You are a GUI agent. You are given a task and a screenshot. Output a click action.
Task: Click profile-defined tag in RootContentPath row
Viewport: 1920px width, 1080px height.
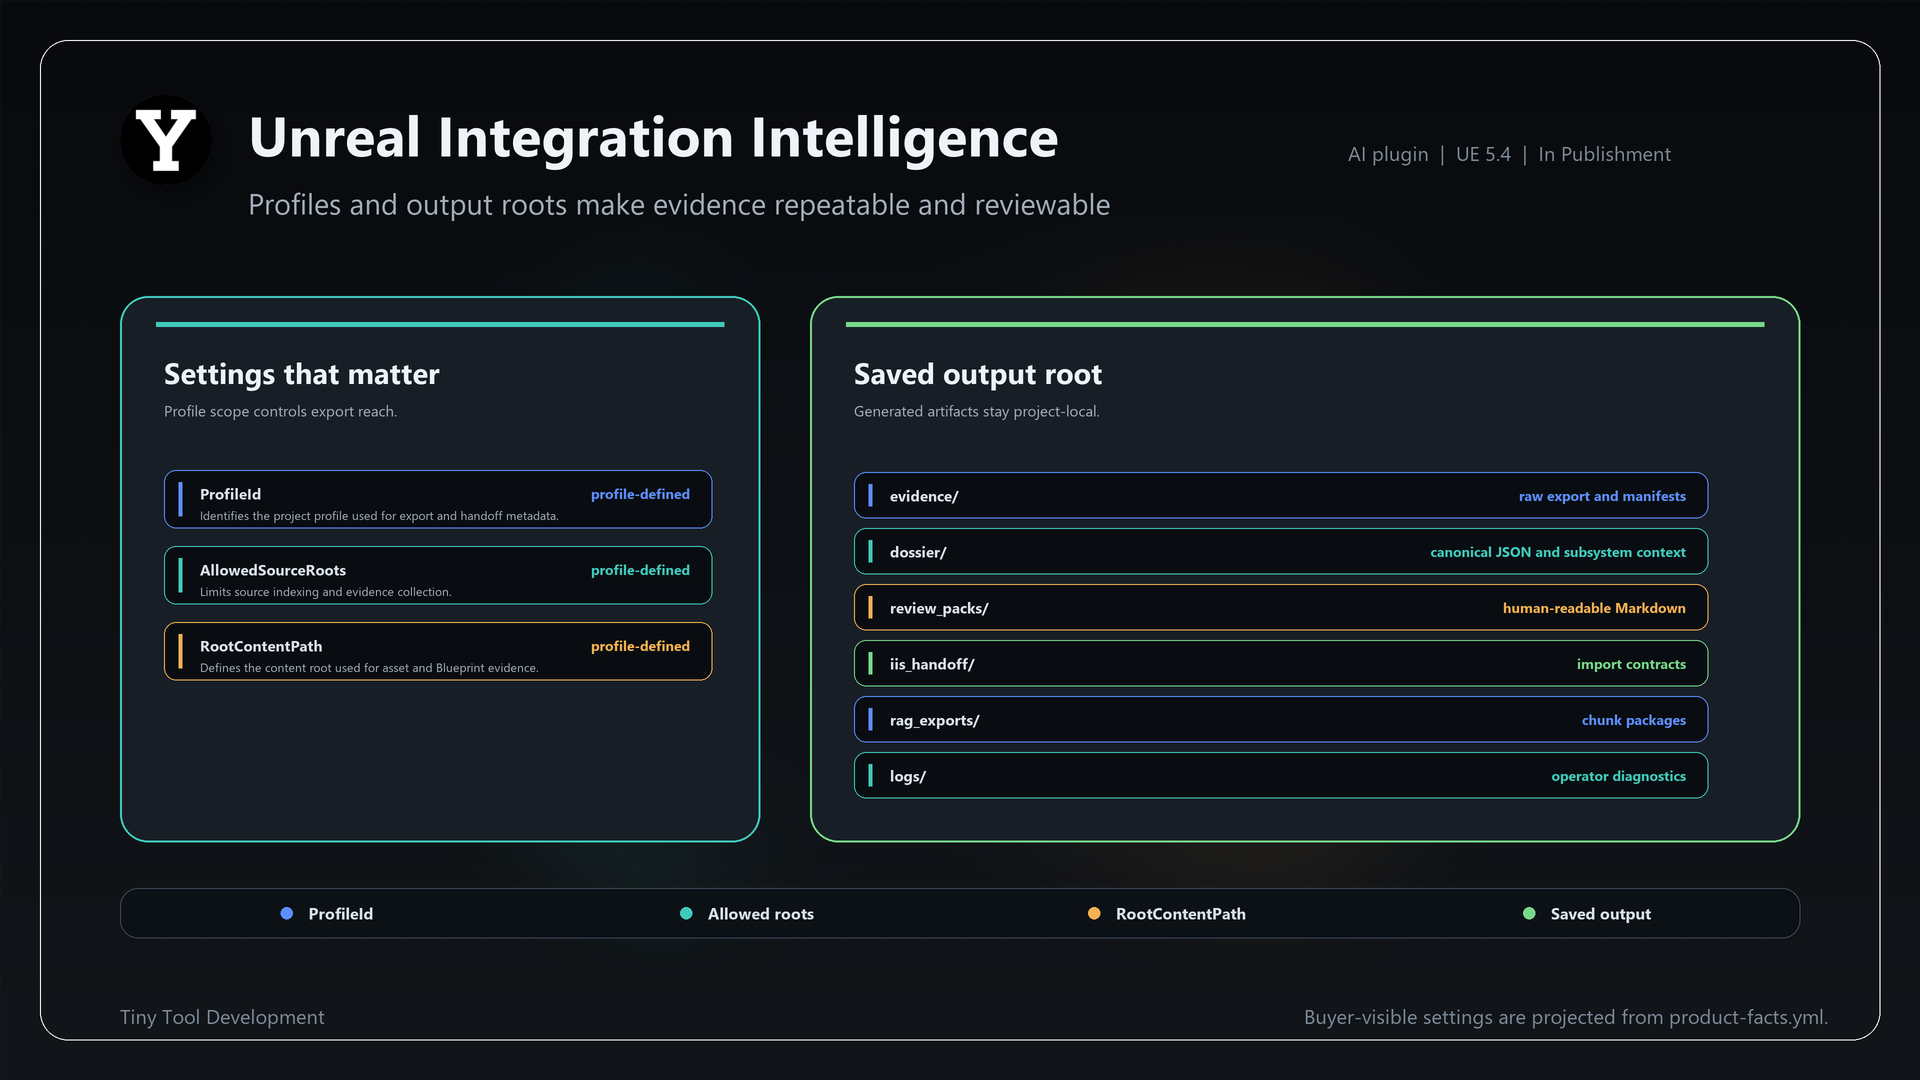[x=640, y=646]
